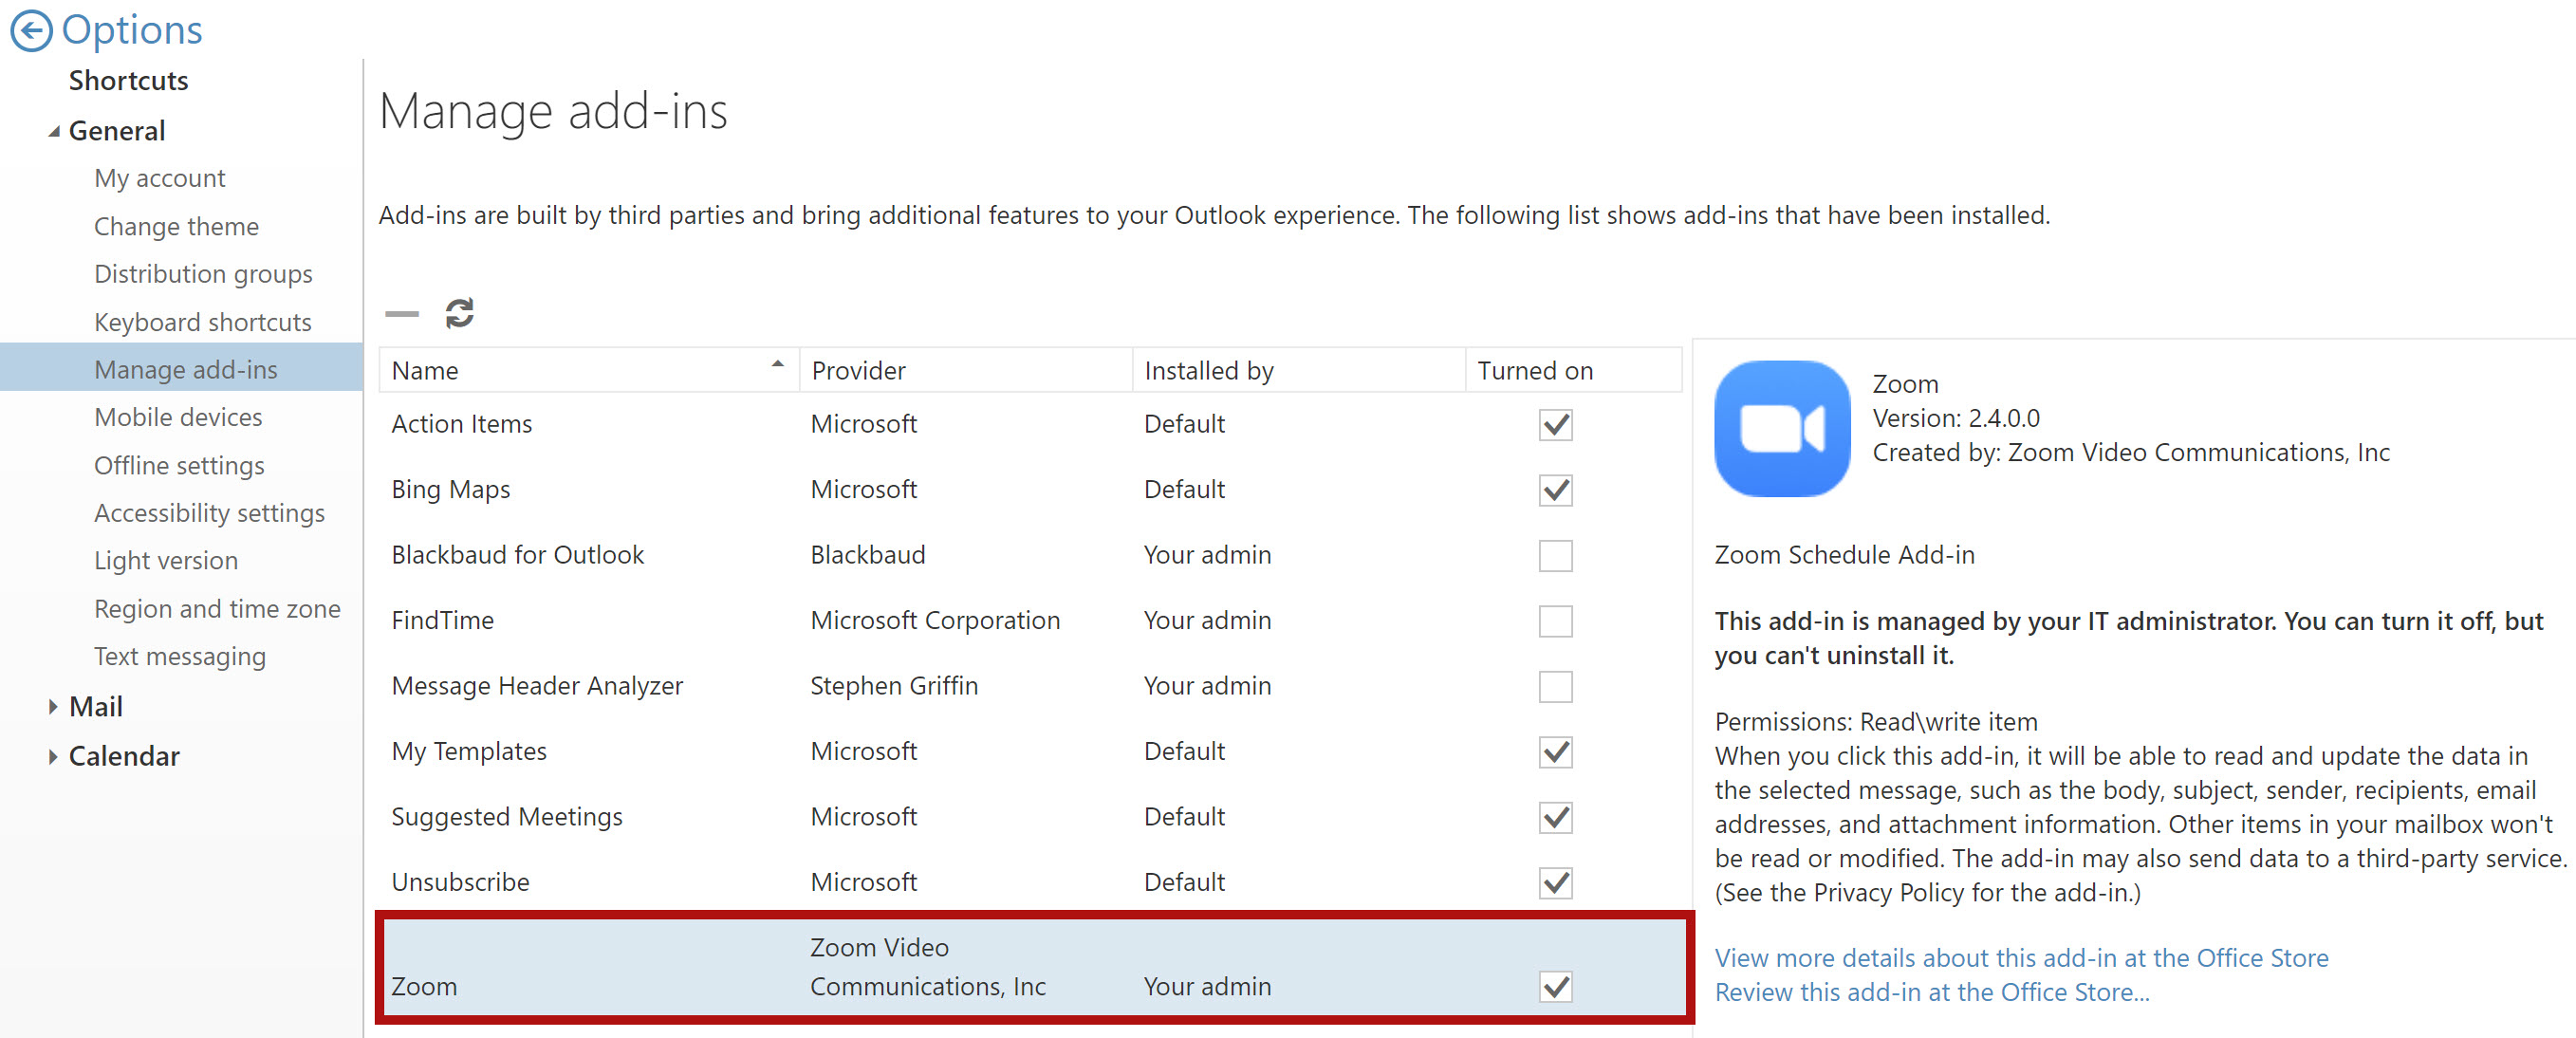Viewport: 2576px width, 1038px height.
Task: Select the Unsubscribe row
Action: [x=1031, y=883]
